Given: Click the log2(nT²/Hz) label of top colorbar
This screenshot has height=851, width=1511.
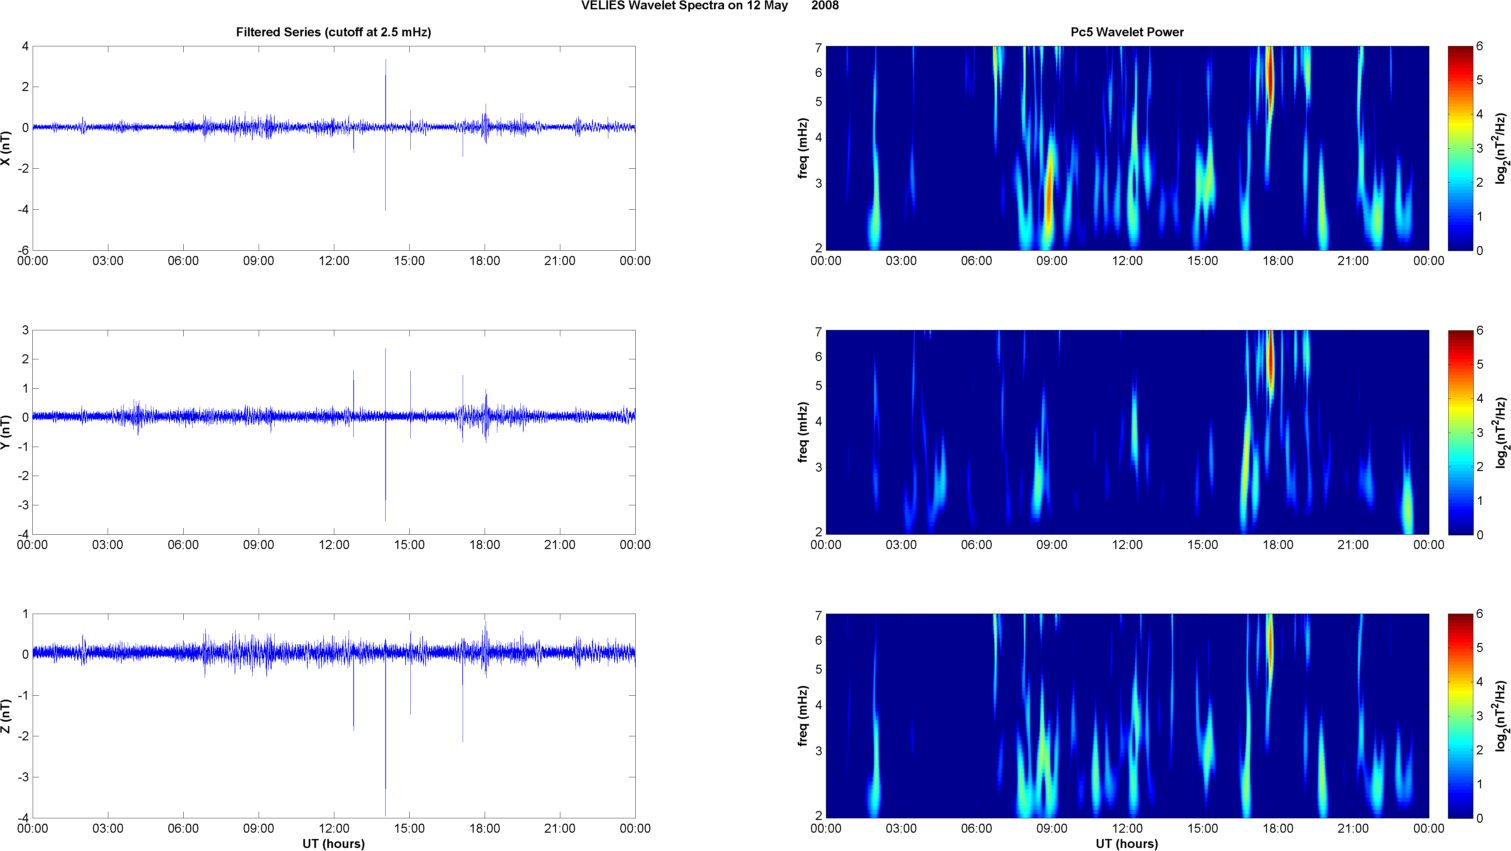Looking at the screenshot, I should click(1502, 148).
